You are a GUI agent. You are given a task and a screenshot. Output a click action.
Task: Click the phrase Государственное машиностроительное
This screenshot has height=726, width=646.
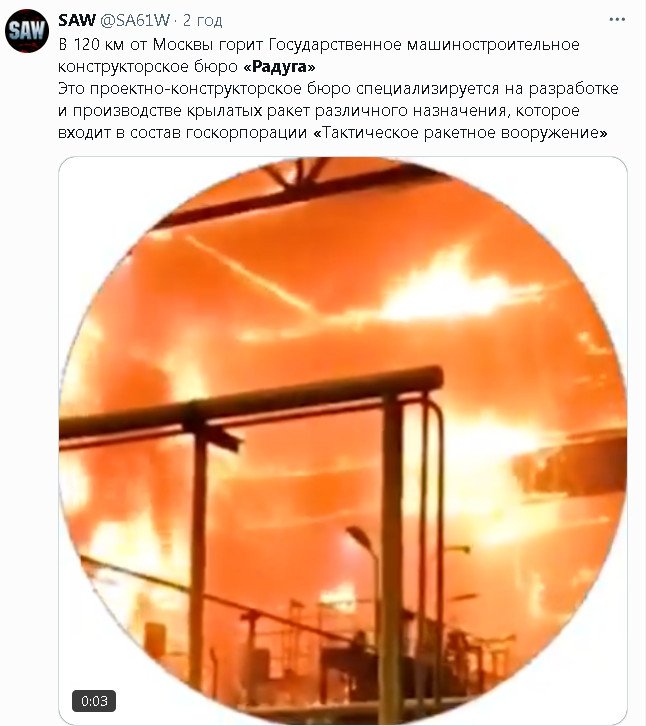pos(424,45)
